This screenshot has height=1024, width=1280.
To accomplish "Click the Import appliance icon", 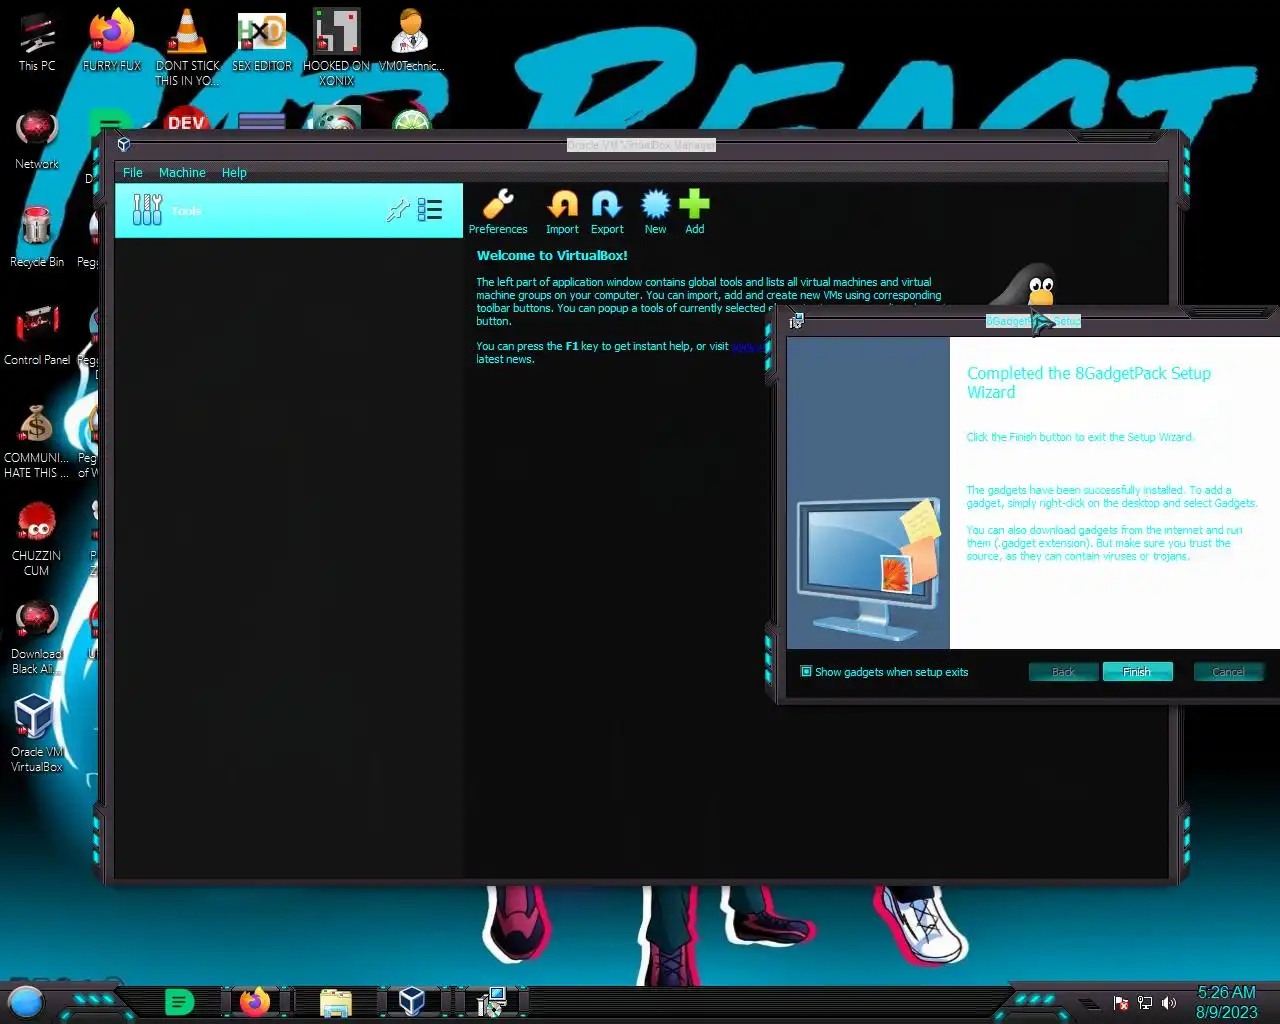I will pyautogui.click(x=562, y=212).
